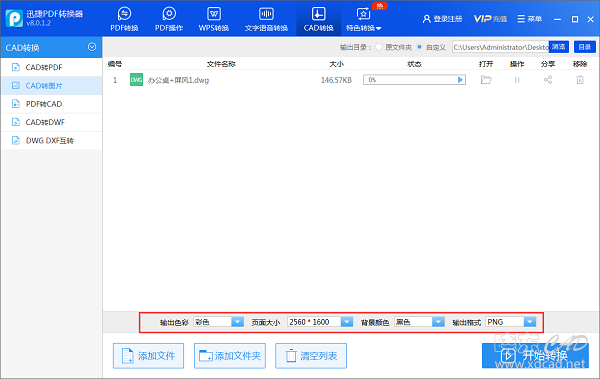Minimize the application window

[558, 19]
